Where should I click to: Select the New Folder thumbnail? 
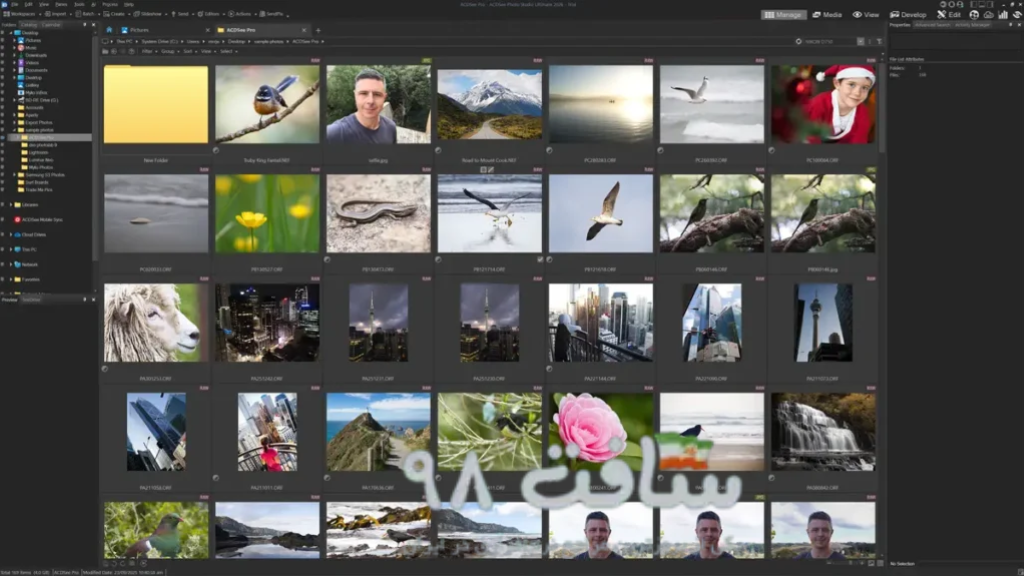tap(156, 104)
